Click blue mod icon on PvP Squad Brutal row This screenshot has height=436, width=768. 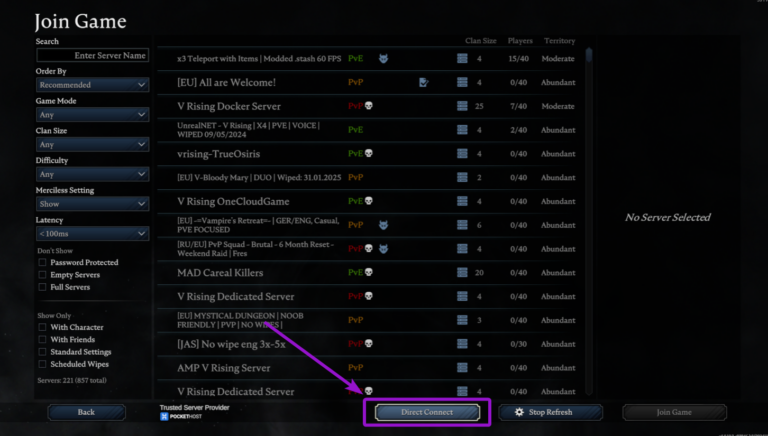(x=384, y=249)
